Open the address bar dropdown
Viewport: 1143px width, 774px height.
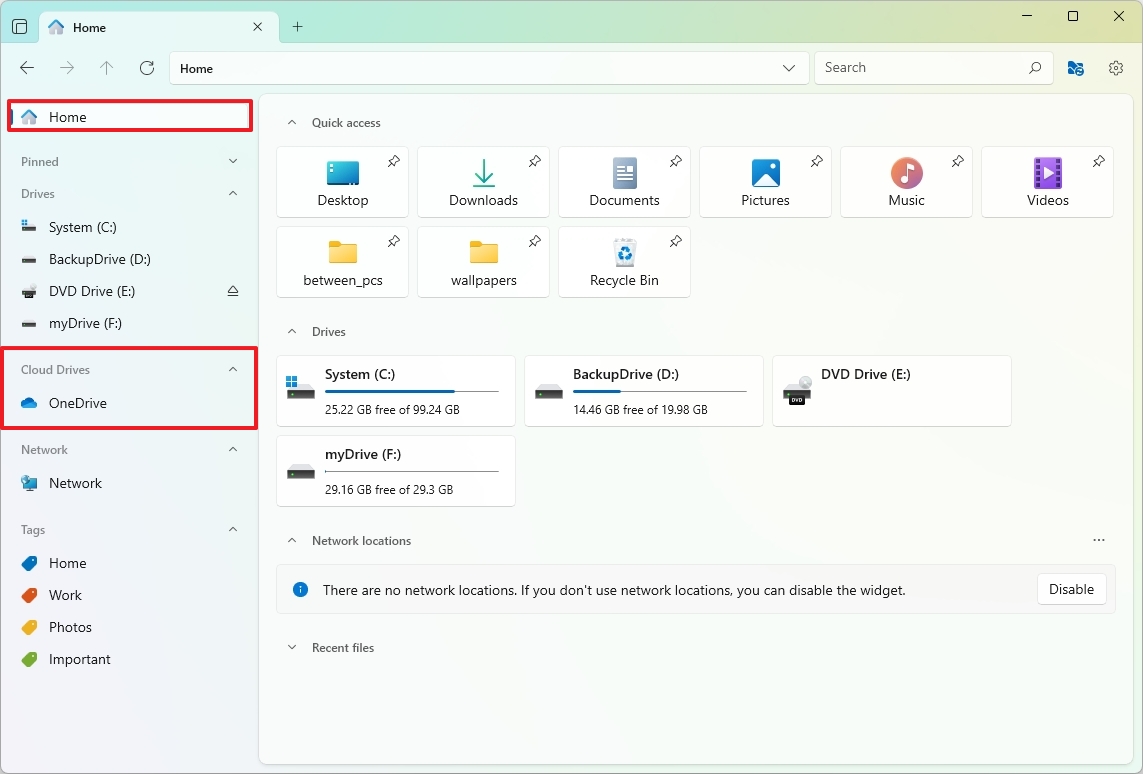(789, 68)
